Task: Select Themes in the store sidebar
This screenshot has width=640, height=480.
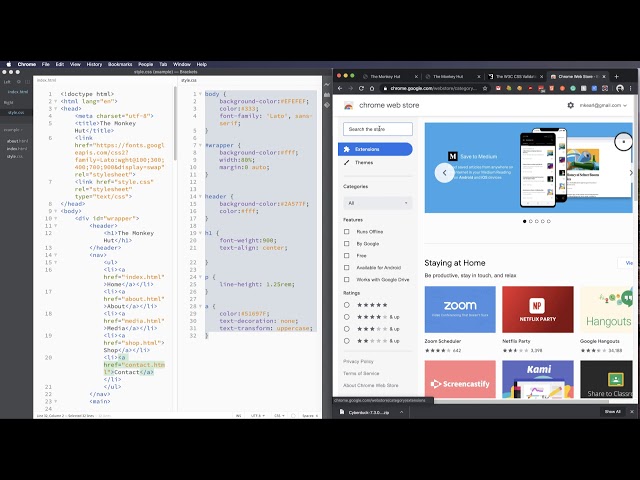Action: (364, 162)
